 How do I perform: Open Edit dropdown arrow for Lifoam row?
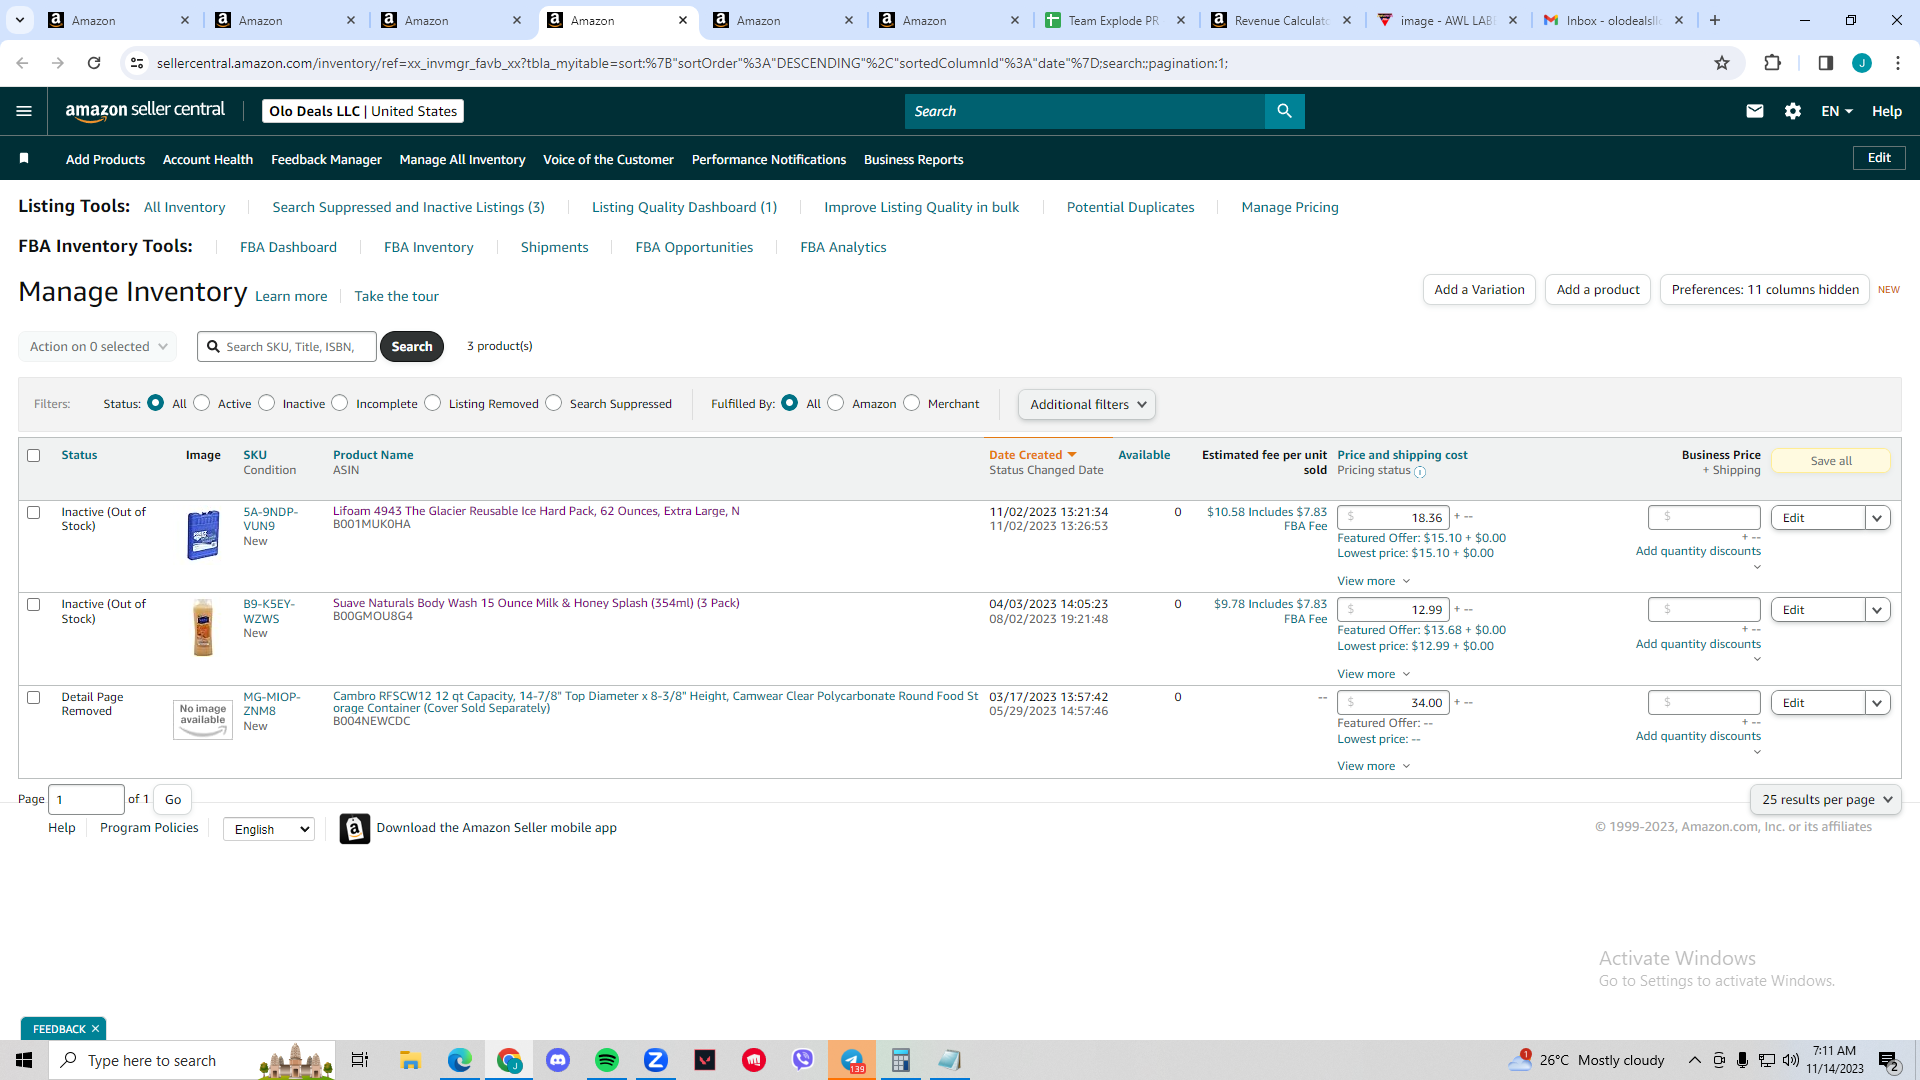click(1878, 518)
